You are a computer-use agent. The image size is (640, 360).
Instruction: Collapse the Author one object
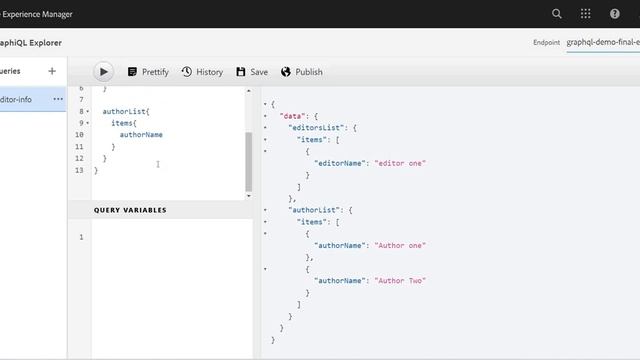point(265,234)
